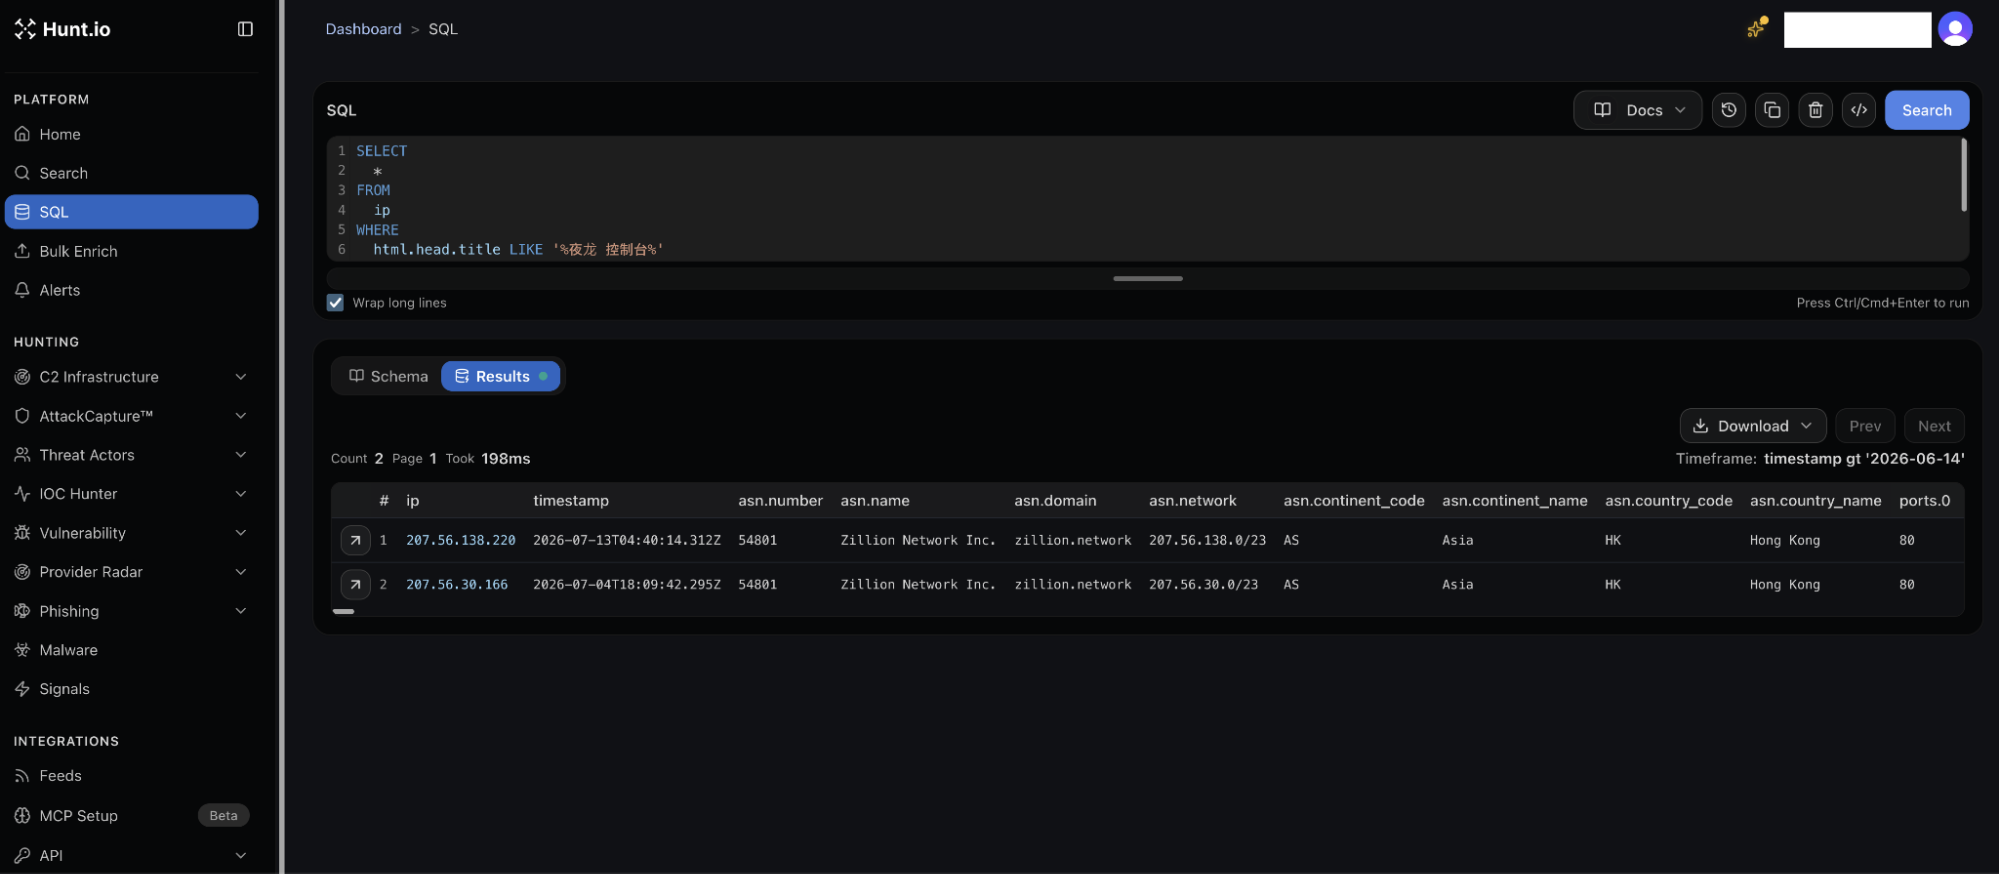Screen dimensions: 1999x874
Task: Open the query history icon
Action: [1728, 110]
